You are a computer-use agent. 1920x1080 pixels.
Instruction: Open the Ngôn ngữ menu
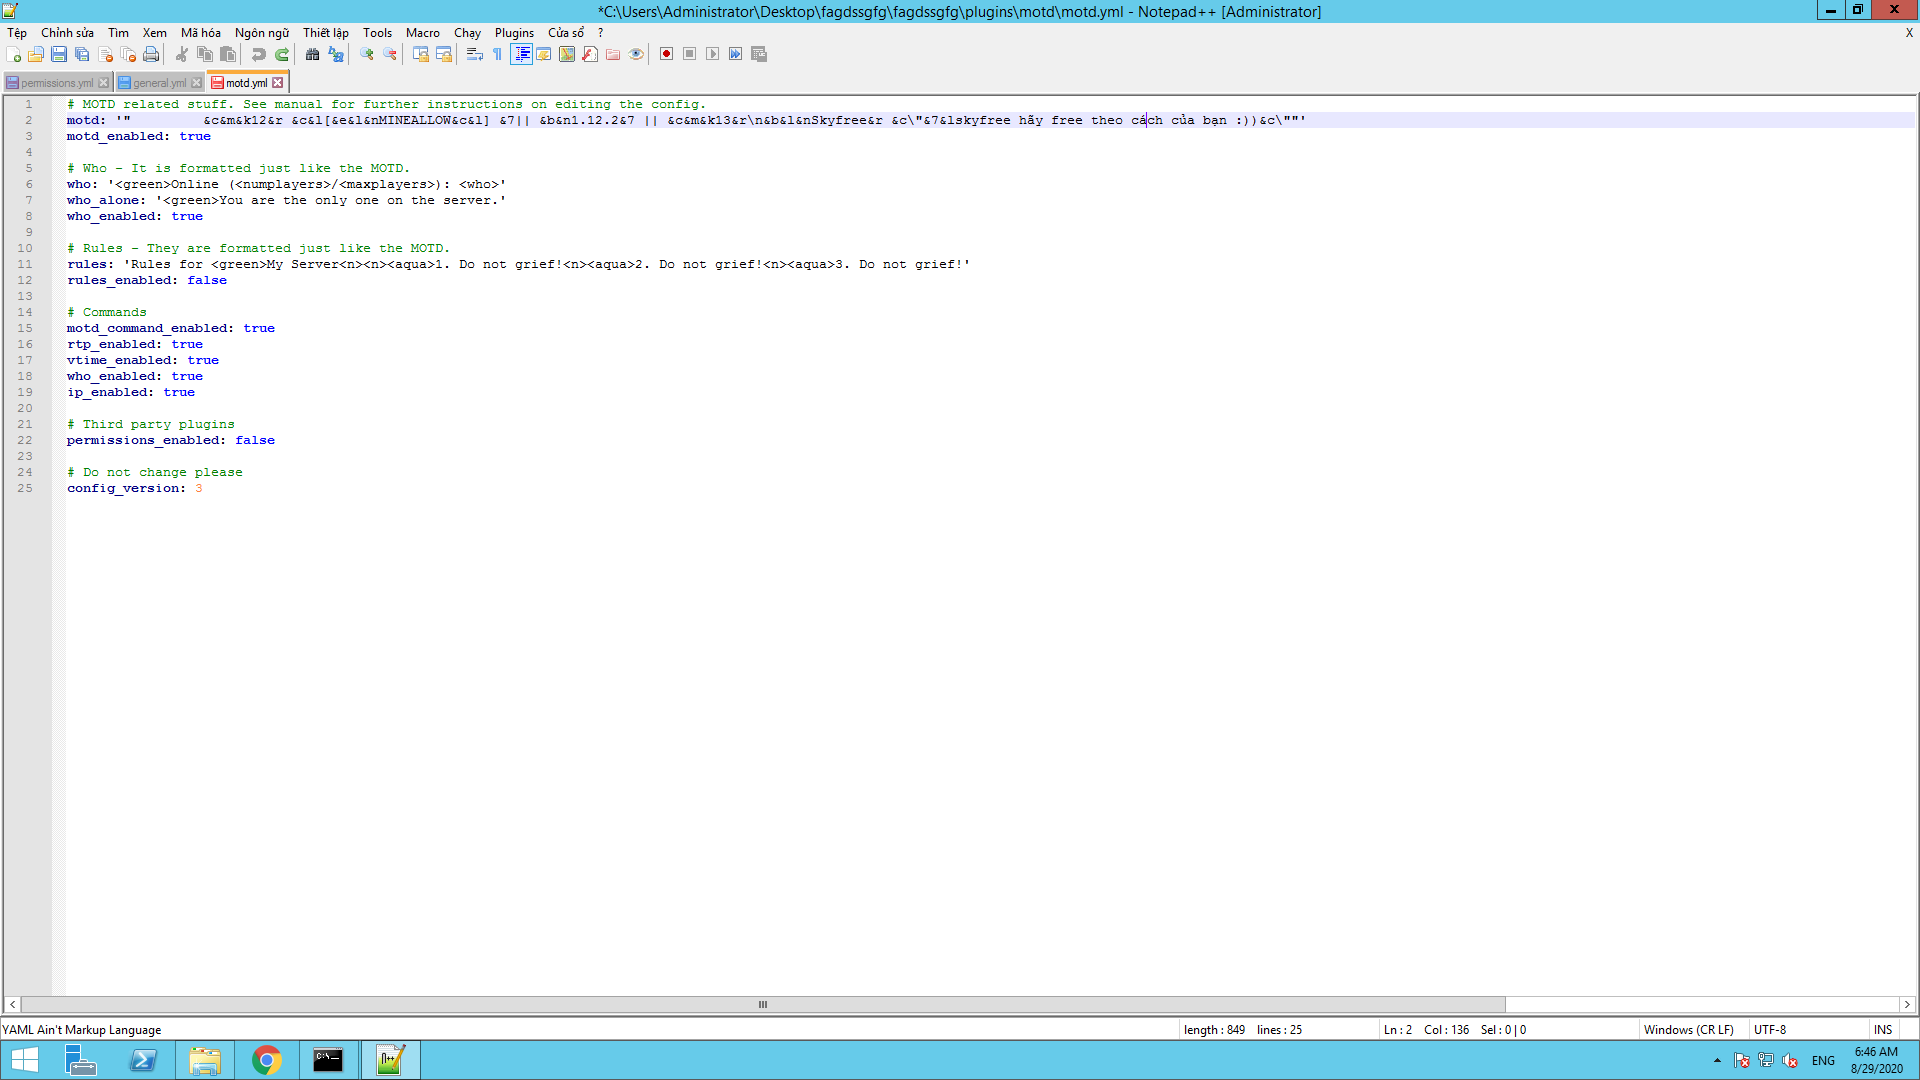pyautogui.click(x=261, y=33)
